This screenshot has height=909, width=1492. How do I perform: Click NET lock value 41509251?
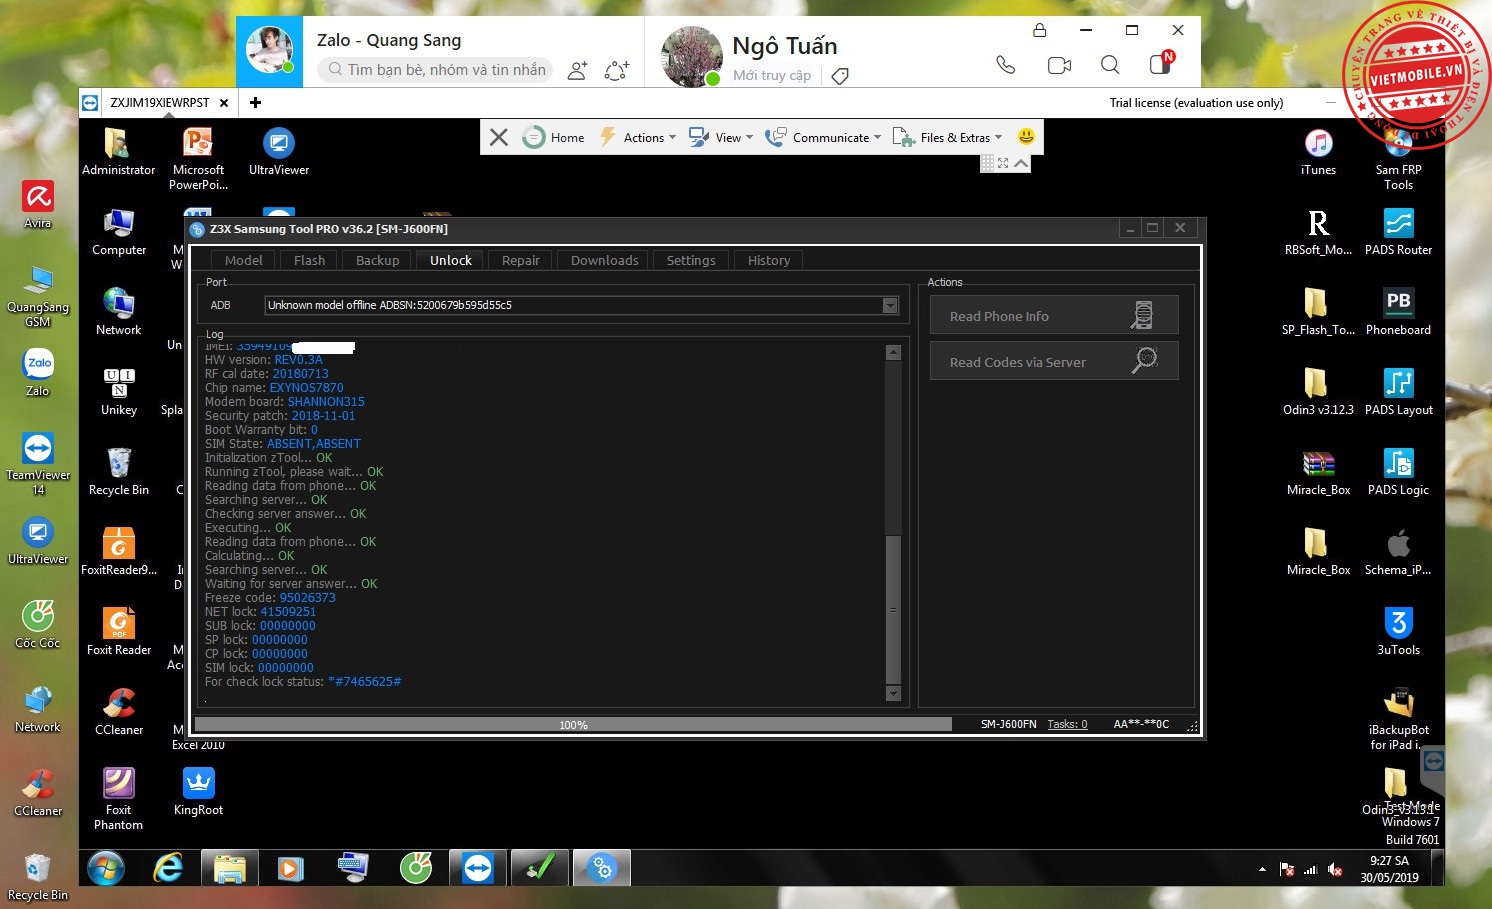point(288,612)
